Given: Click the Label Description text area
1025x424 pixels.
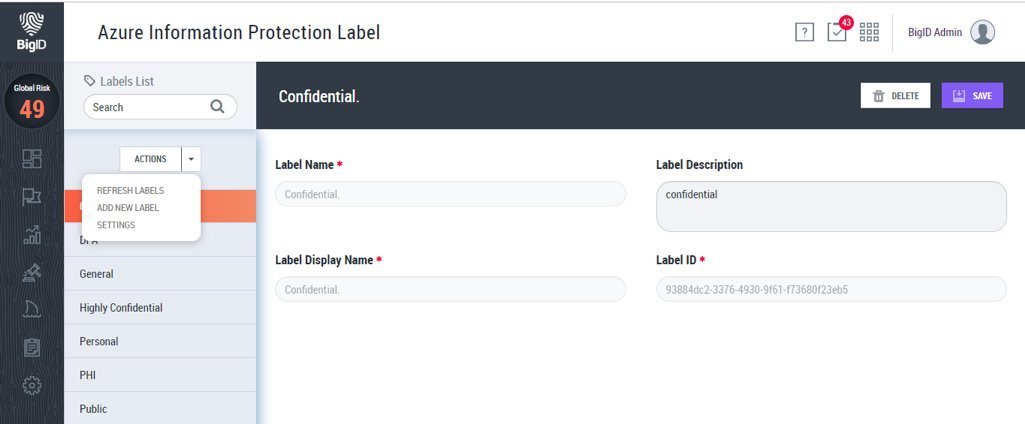Looking at the screenshot, I should click(831, 206).
